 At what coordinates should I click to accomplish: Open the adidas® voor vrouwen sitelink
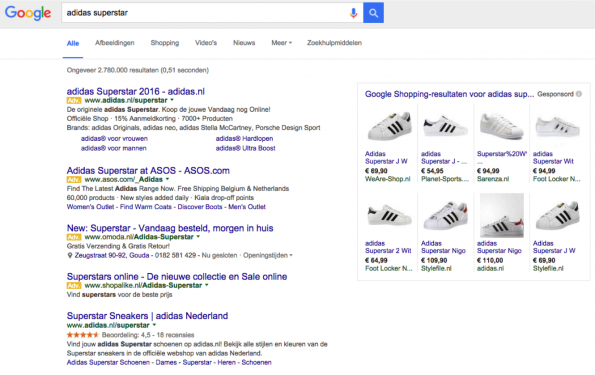pos(114,139)
